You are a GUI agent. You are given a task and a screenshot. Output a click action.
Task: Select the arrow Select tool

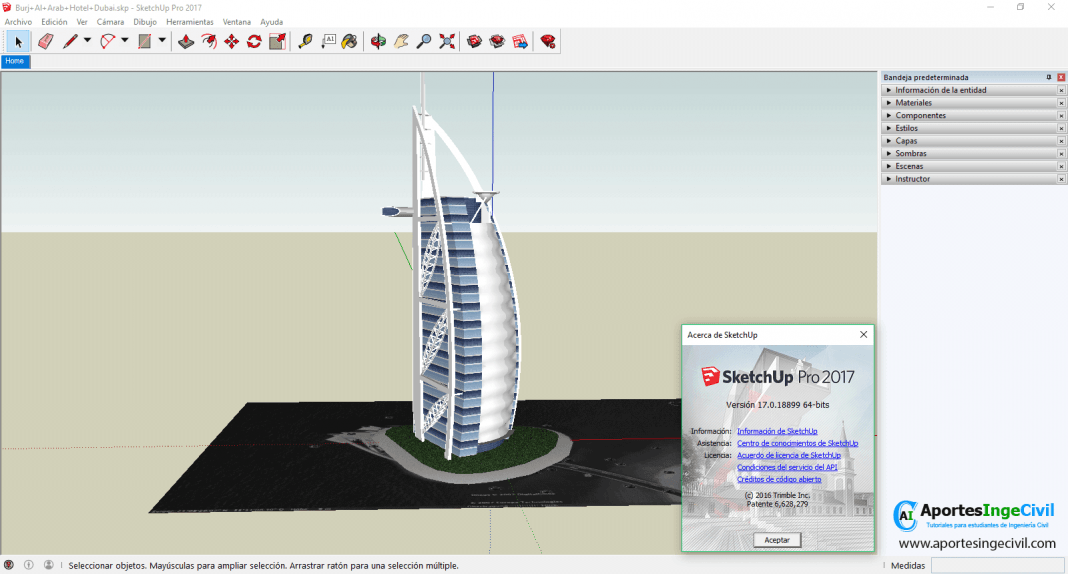pyautogui.click(x=18, y=42)
